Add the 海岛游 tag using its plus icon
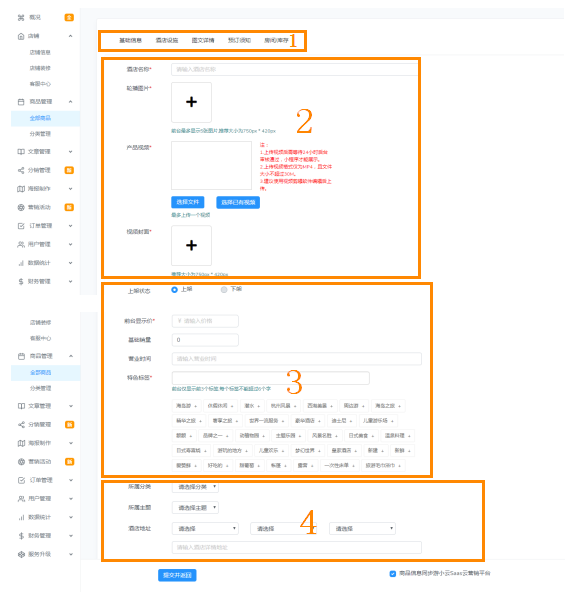The height and width of the screenshot is (593, 575). coord(196,406)
